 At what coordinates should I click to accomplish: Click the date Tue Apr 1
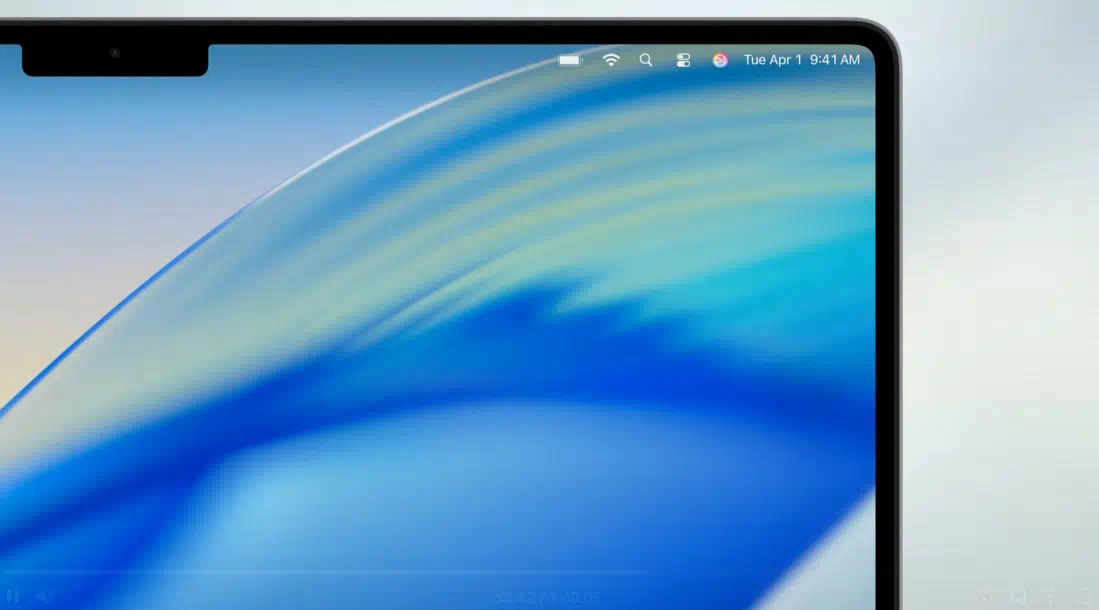coord(773,60)
